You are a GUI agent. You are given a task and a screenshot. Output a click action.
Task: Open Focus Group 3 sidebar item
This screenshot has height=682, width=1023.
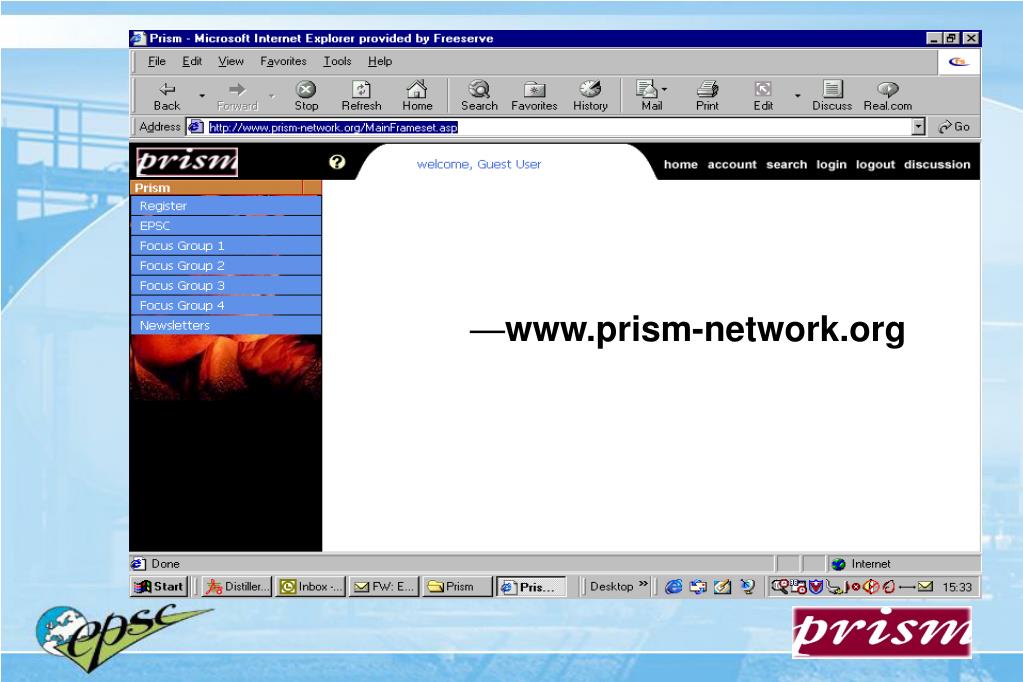click(226, 286)
